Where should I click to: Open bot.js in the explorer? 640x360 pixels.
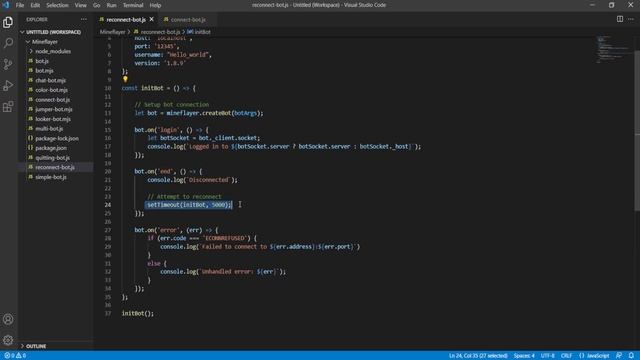(x=42, y=61)
